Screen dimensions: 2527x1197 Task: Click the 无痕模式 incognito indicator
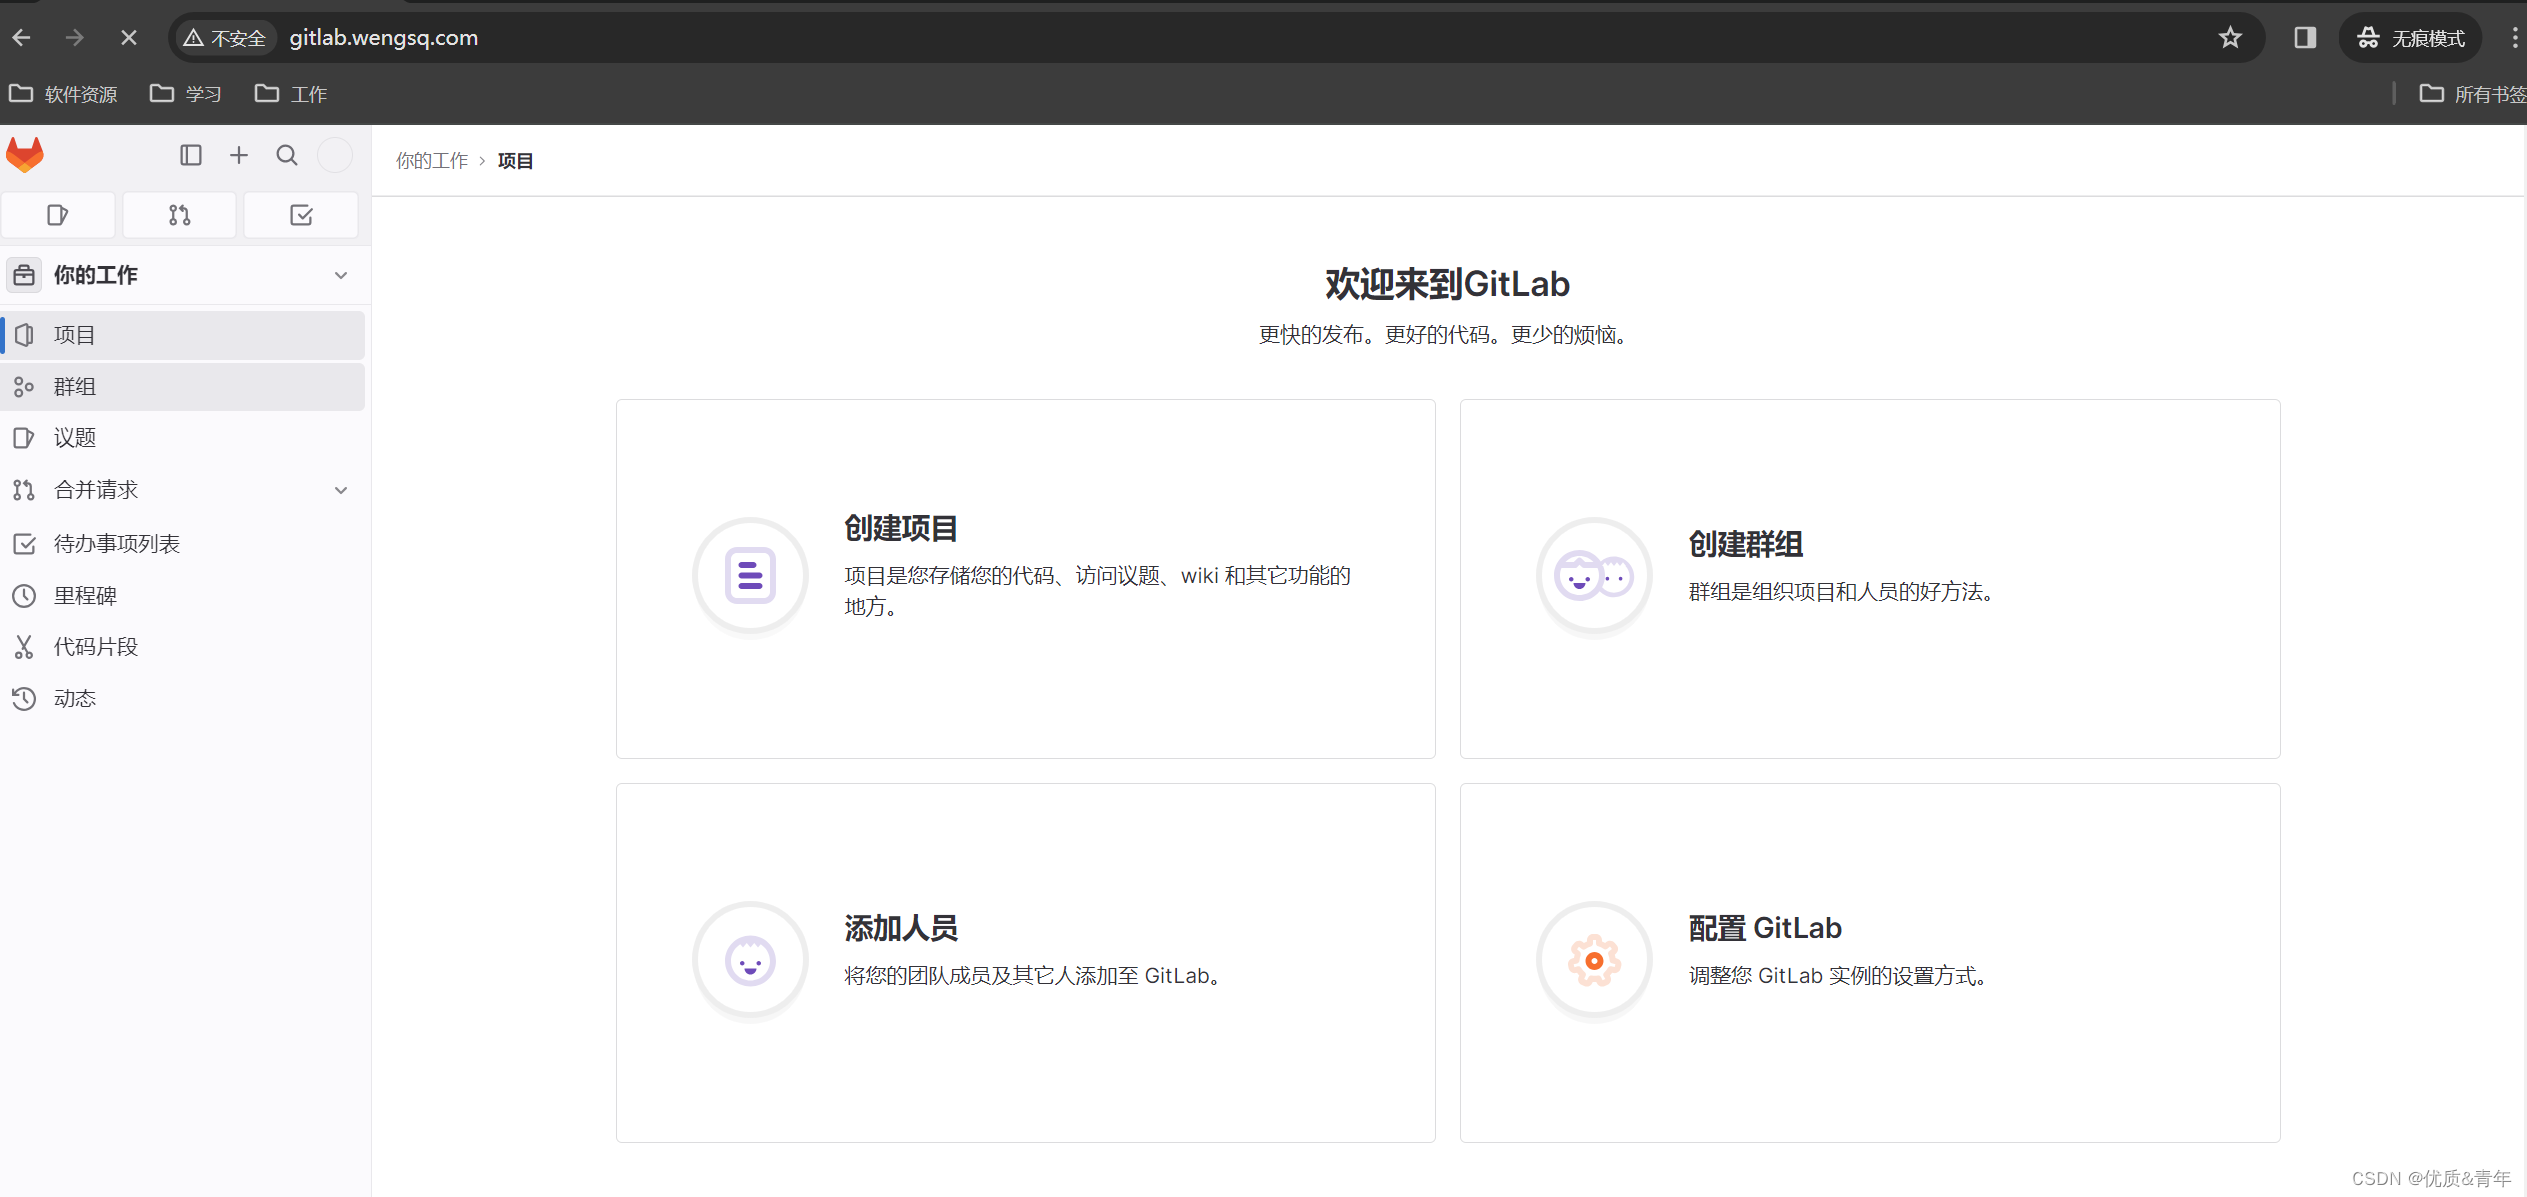pos(2411,38)
